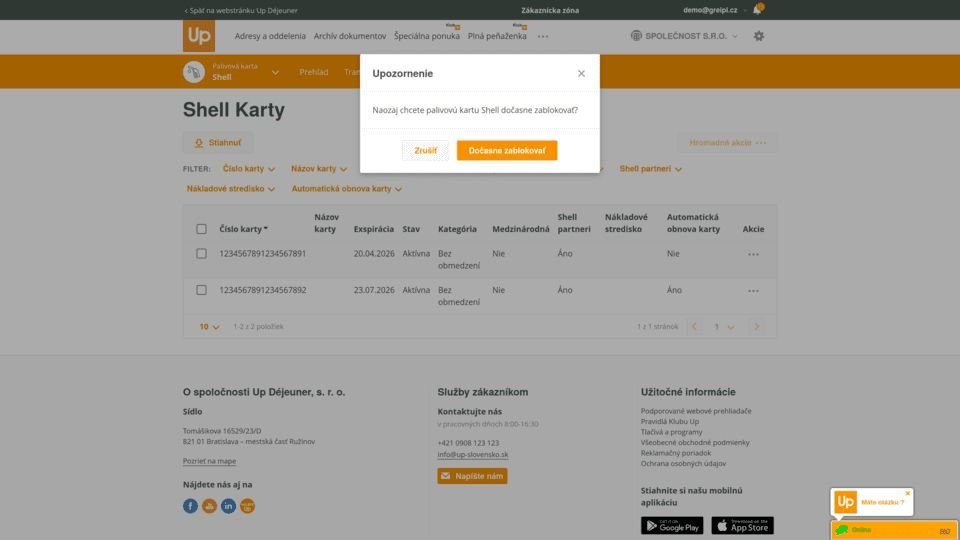Click the Expirácia column header
This screenshot has height=540, width=960.
373,229
